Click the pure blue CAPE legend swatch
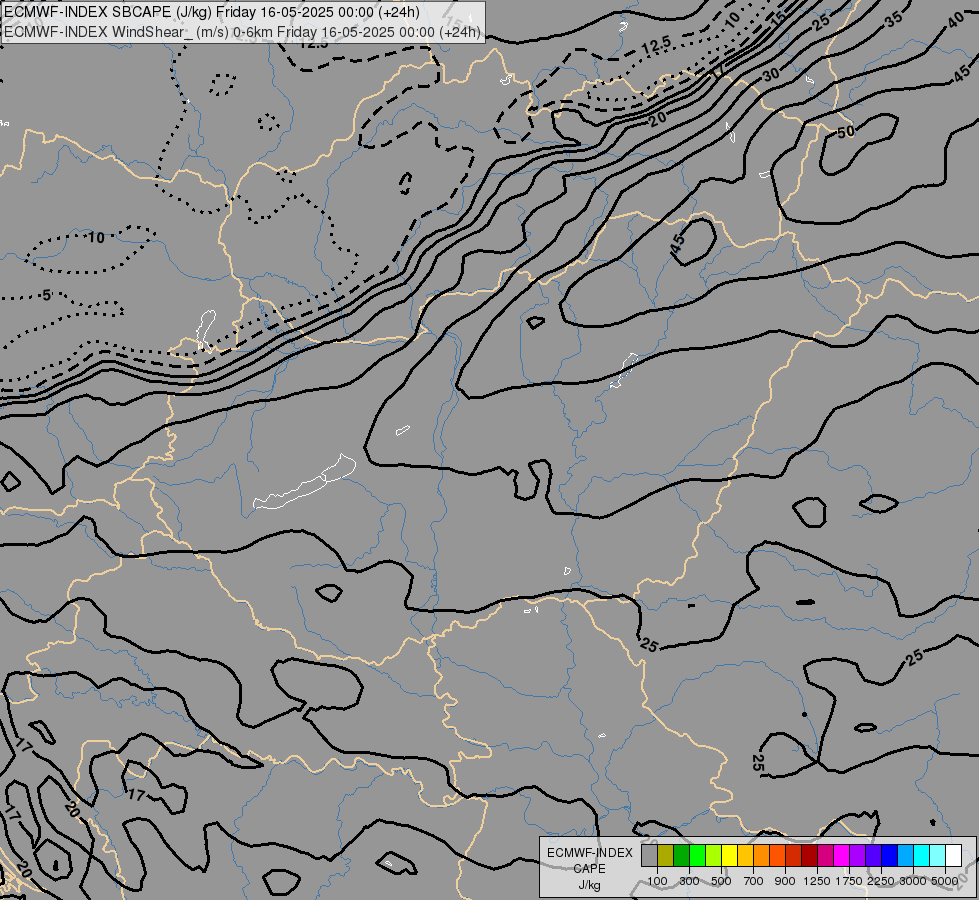The image size is (979, 900). click(x=889, y=855)
